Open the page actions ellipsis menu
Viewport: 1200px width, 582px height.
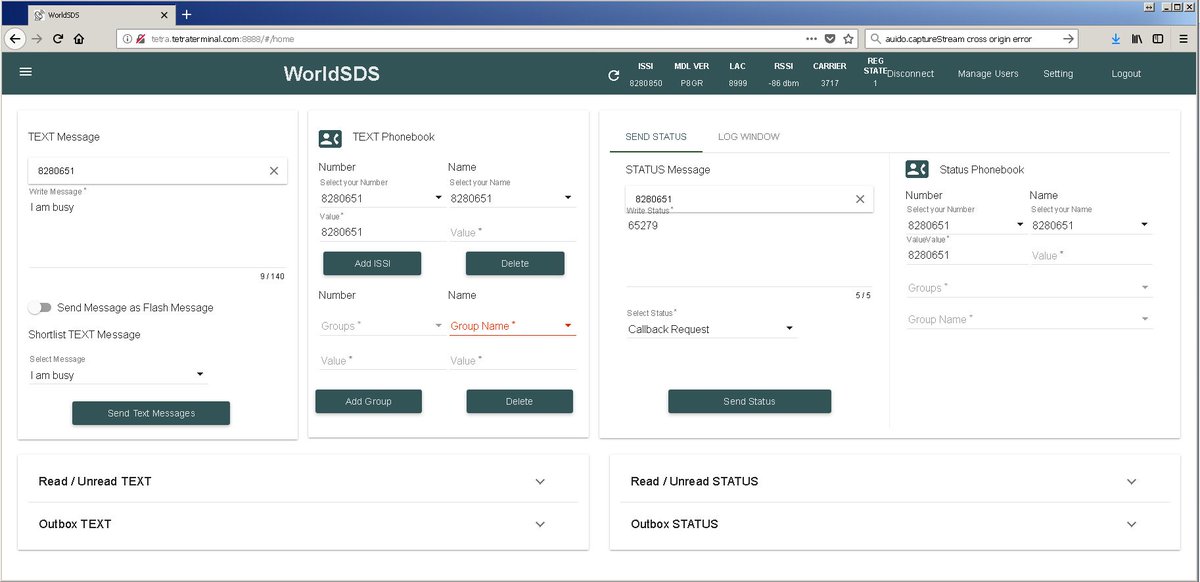pyautogui.click(x=811, y=38)
